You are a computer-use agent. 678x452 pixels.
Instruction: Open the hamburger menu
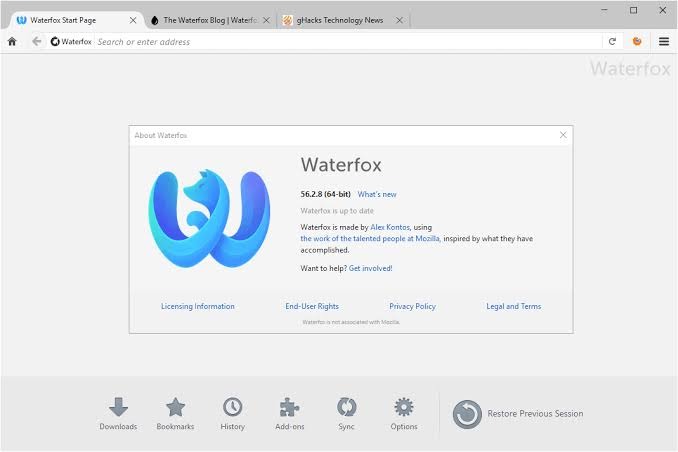[x=664, y=42]
